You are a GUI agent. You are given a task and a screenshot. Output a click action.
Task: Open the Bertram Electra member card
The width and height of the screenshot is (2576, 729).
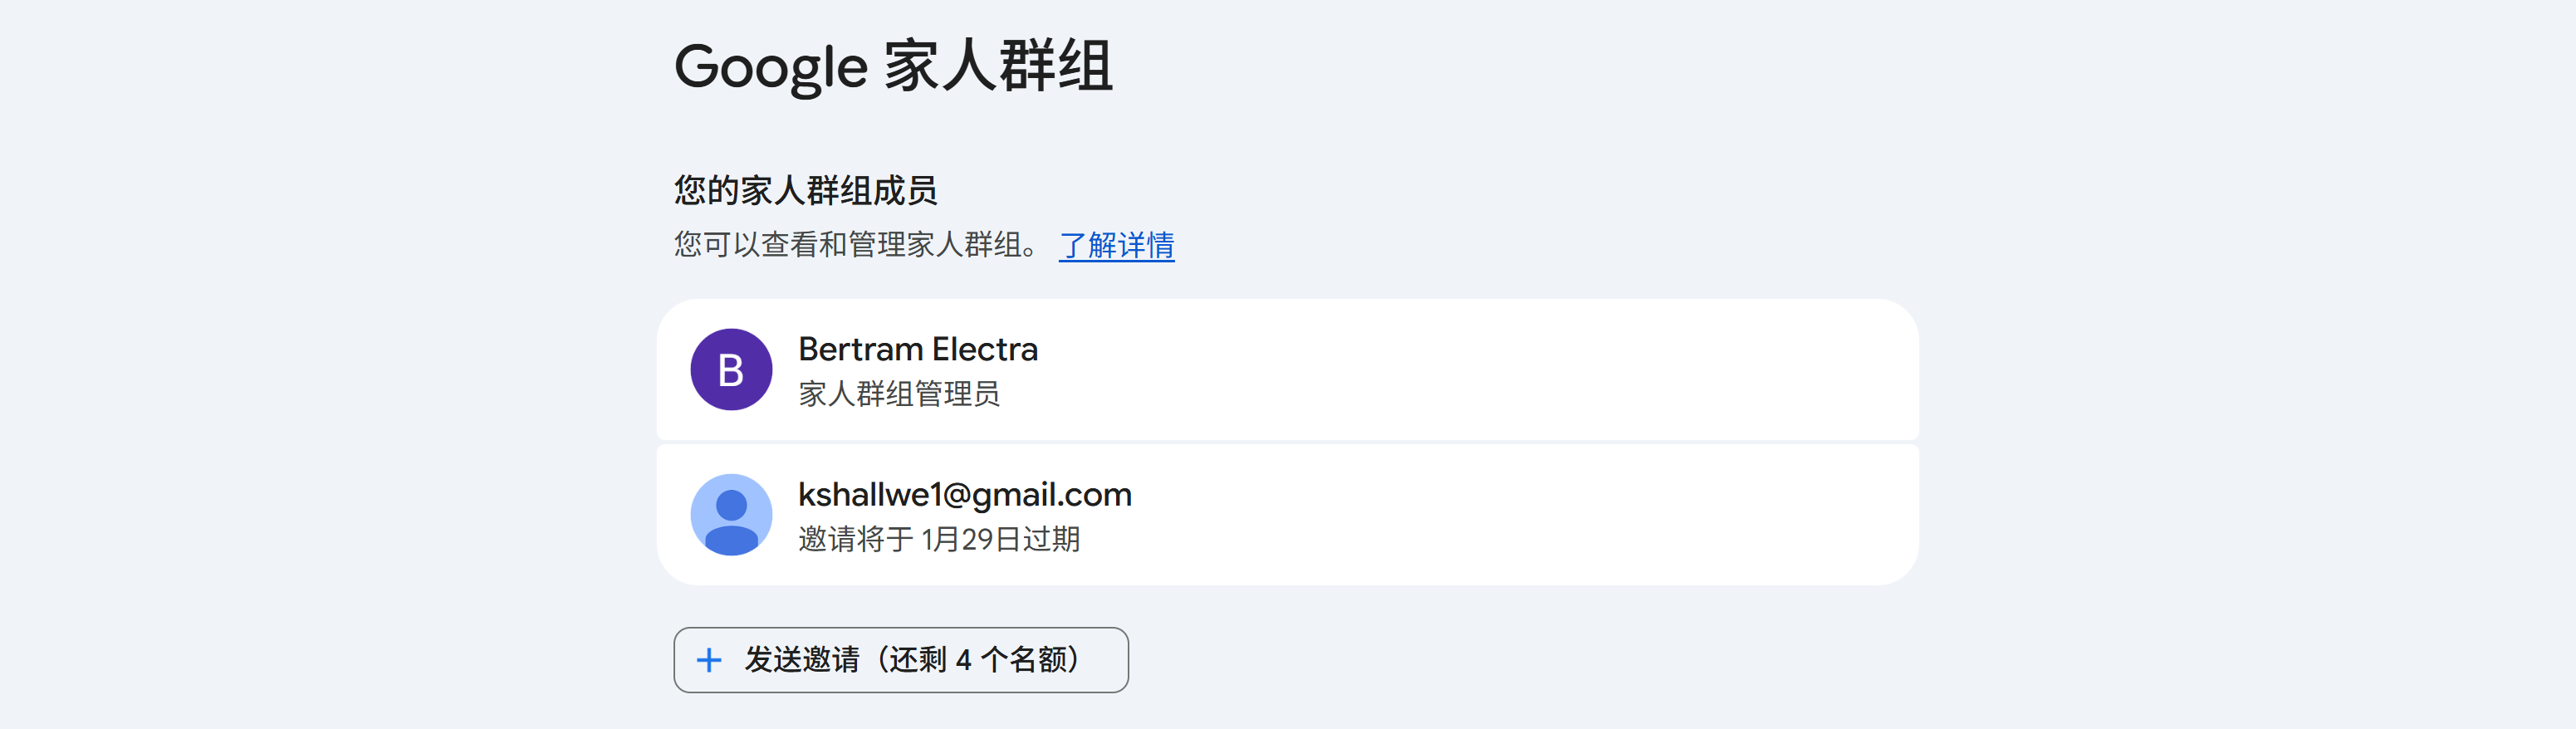1287,369
